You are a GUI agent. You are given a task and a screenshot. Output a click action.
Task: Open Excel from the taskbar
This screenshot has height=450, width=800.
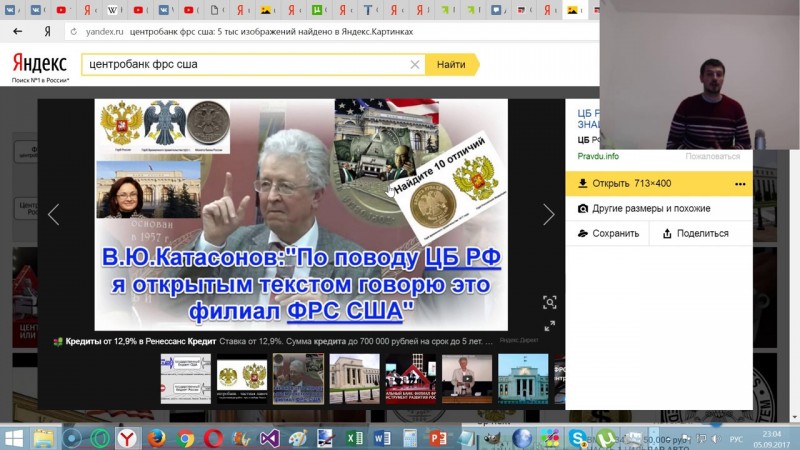click(x=354, y=438)
